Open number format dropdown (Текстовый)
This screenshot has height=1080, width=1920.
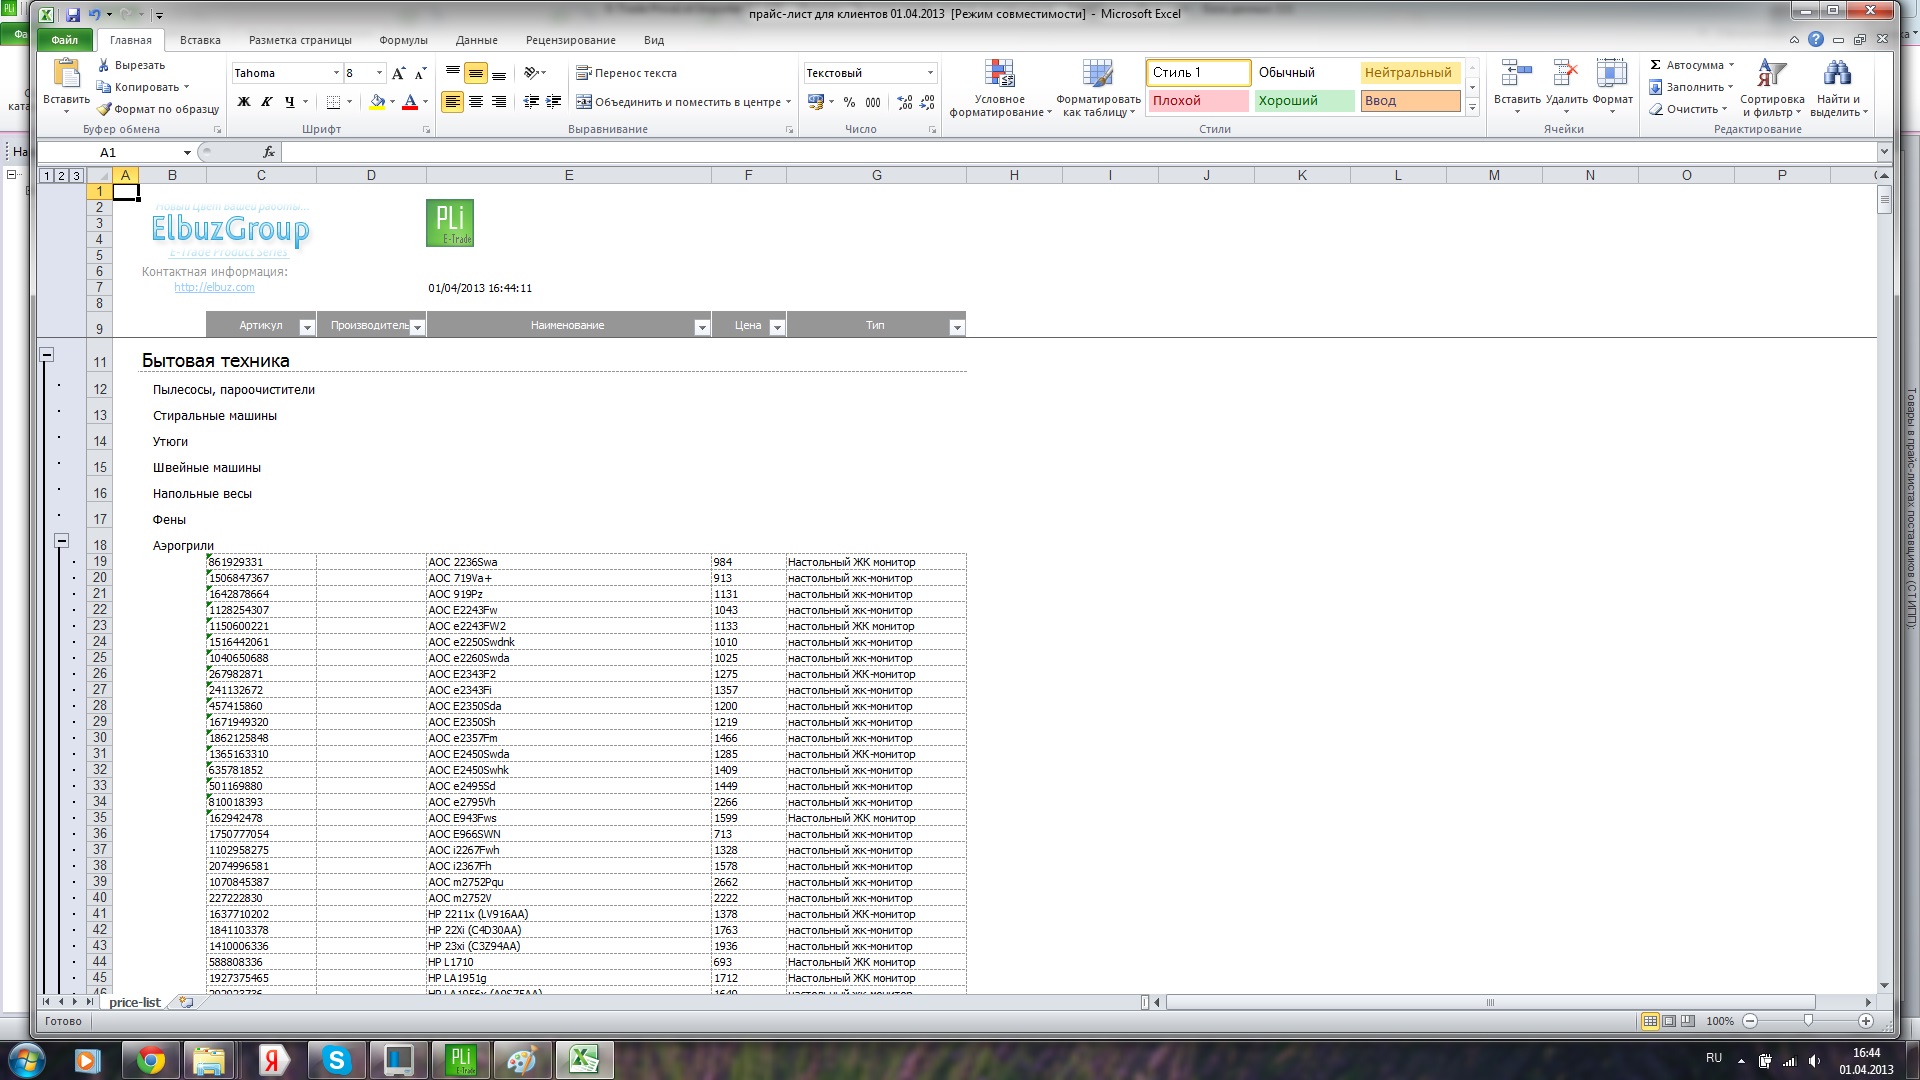tap(930, 73)
